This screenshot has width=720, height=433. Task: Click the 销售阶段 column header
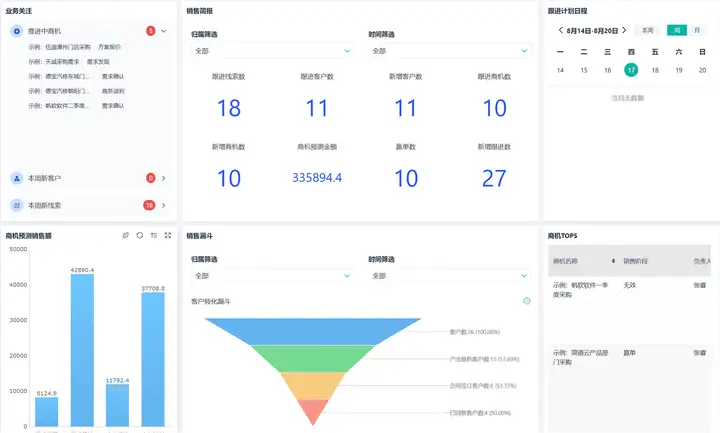tap(635, 261)
